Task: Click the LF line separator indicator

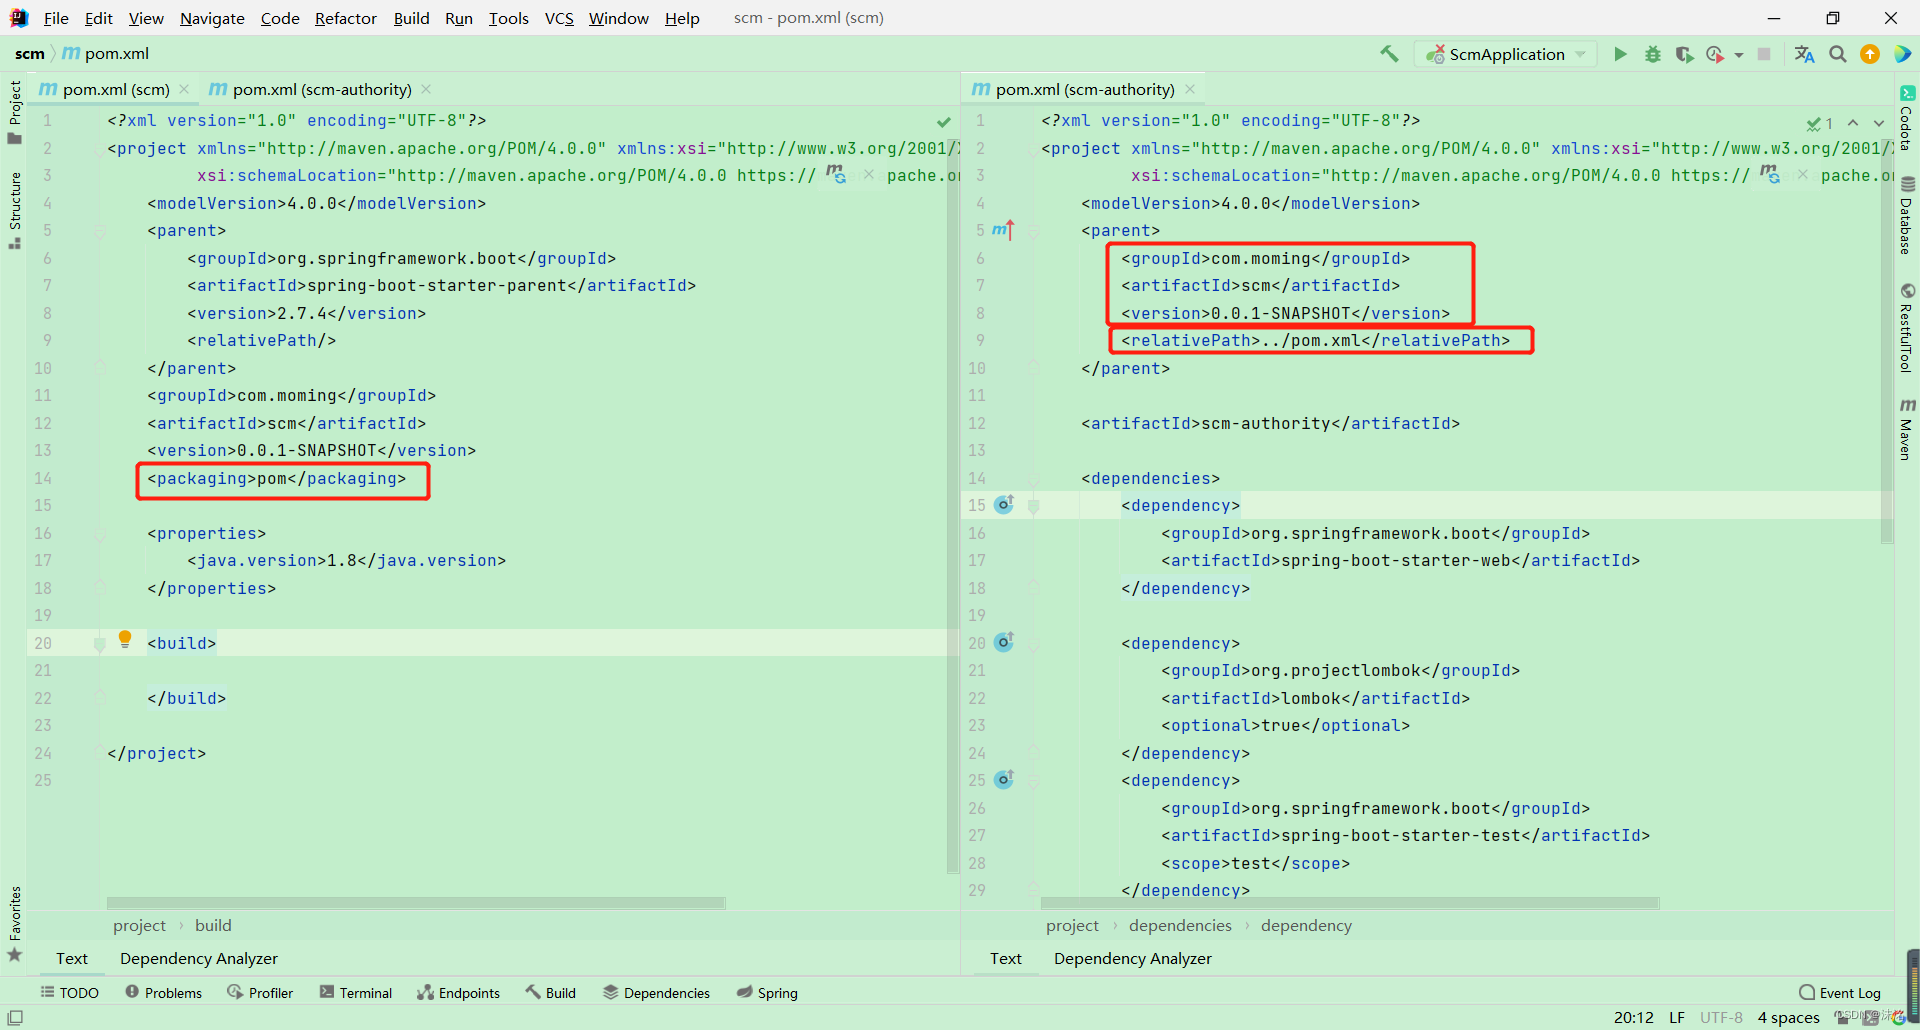Action: coord(1677,1017)
